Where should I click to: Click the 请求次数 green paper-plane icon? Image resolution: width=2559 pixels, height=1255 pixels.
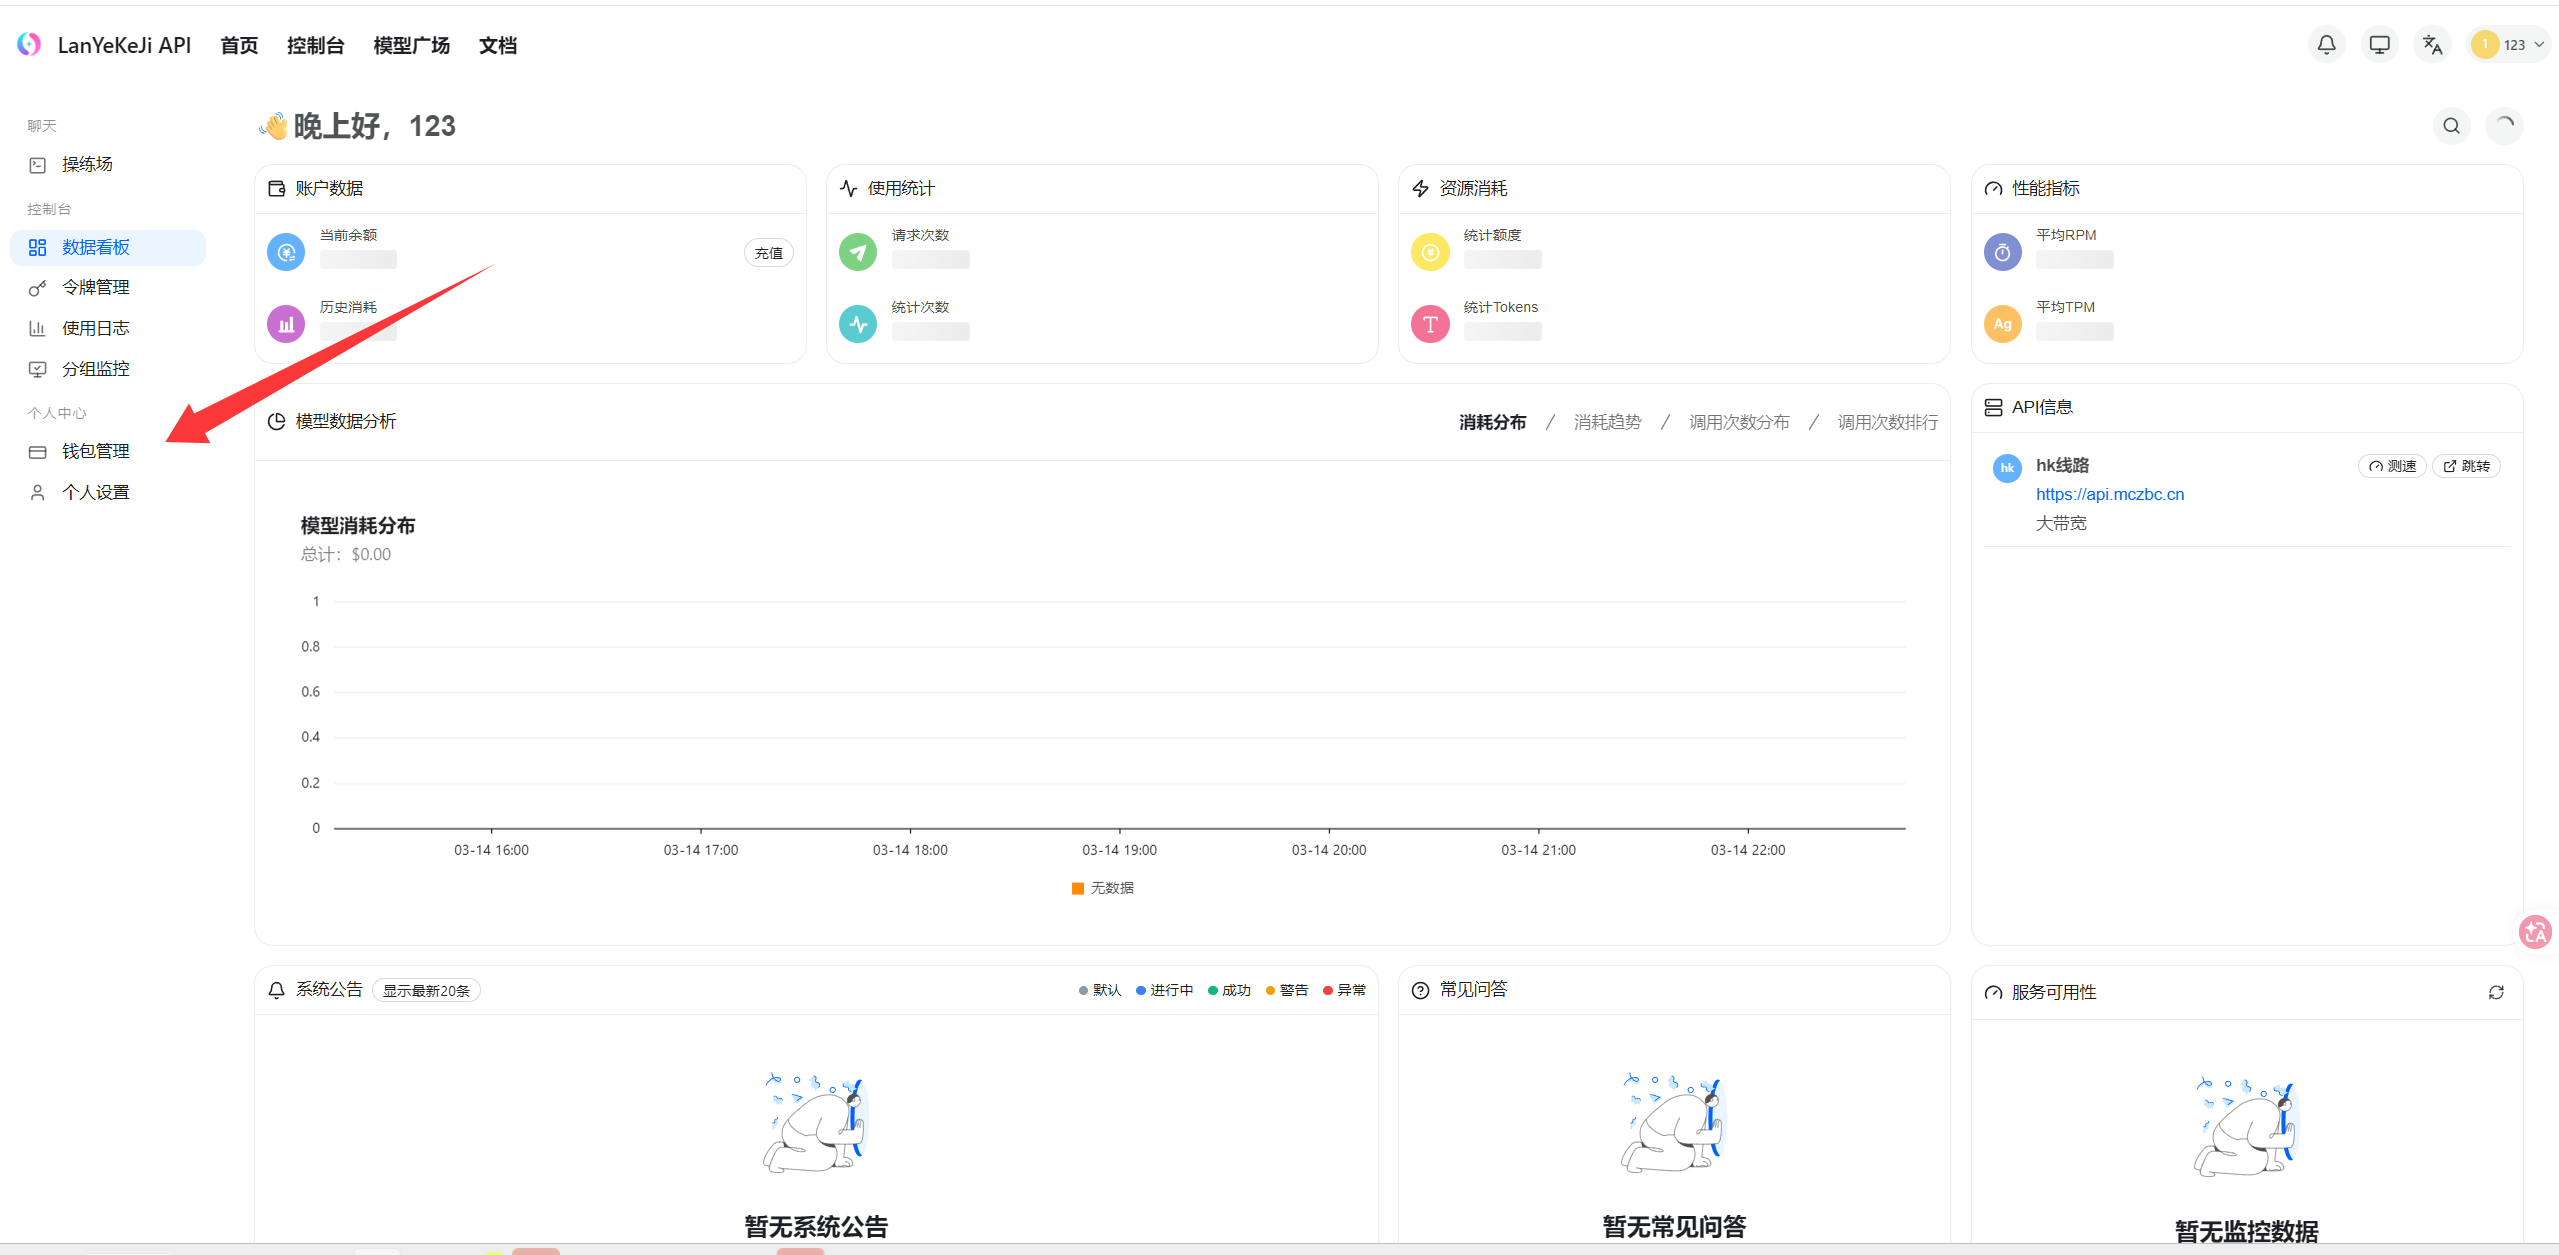pyautogui.click(x=858, y=253)
